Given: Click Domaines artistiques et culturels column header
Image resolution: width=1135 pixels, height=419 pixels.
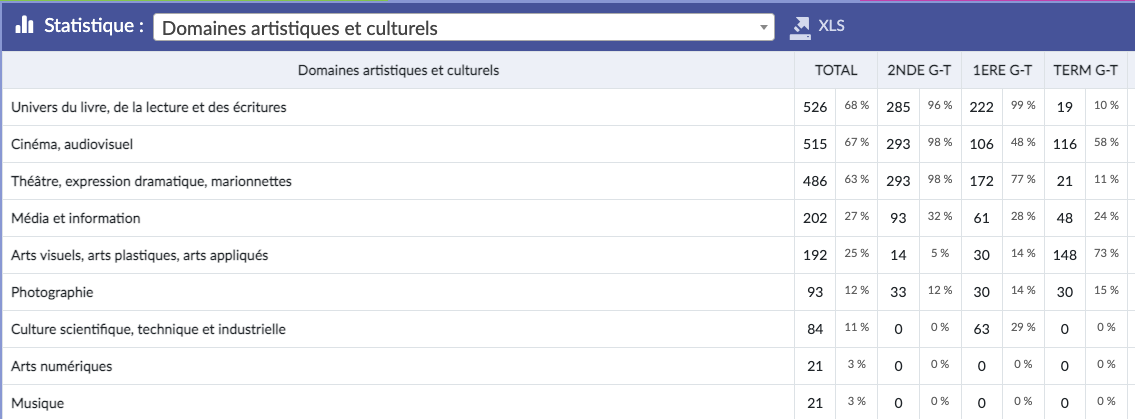Looking at the screenshot, I should pyautogui.click(x=399, y=70).
